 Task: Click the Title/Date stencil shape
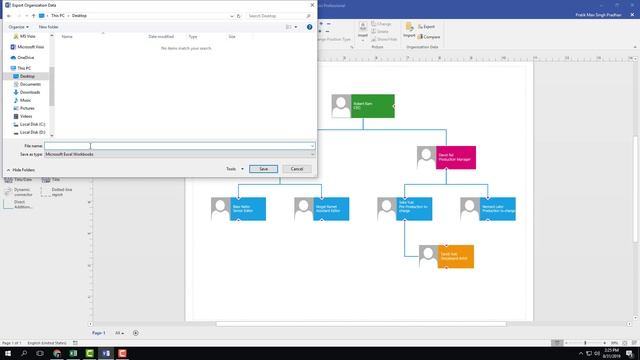[18, 180]
